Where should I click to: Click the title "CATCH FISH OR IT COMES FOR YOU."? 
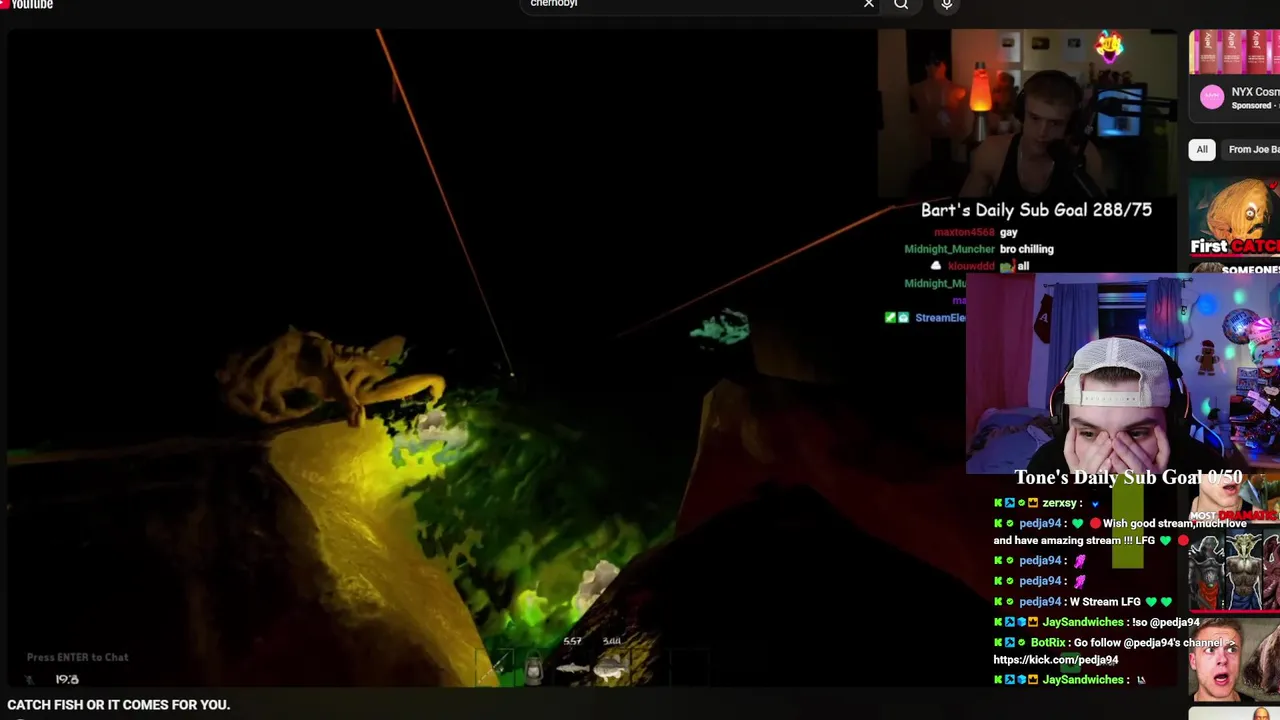(x=119, y=705)
